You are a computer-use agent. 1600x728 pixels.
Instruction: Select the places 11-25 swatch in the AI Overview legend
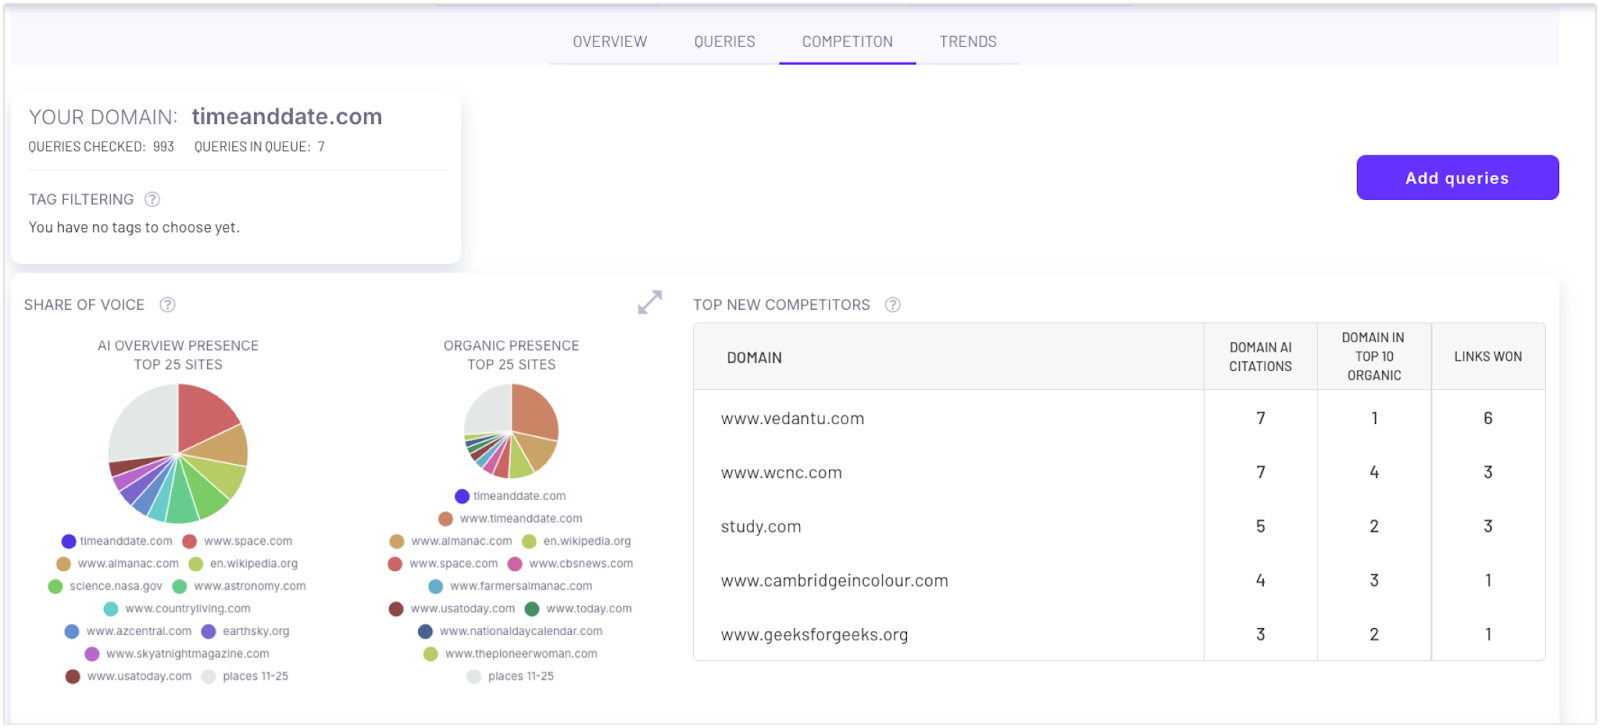click(209, 676)
